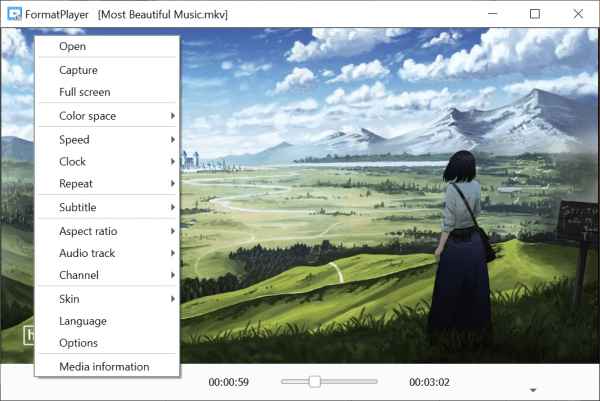Expand the Speed submenu

(x=107, y=139)
